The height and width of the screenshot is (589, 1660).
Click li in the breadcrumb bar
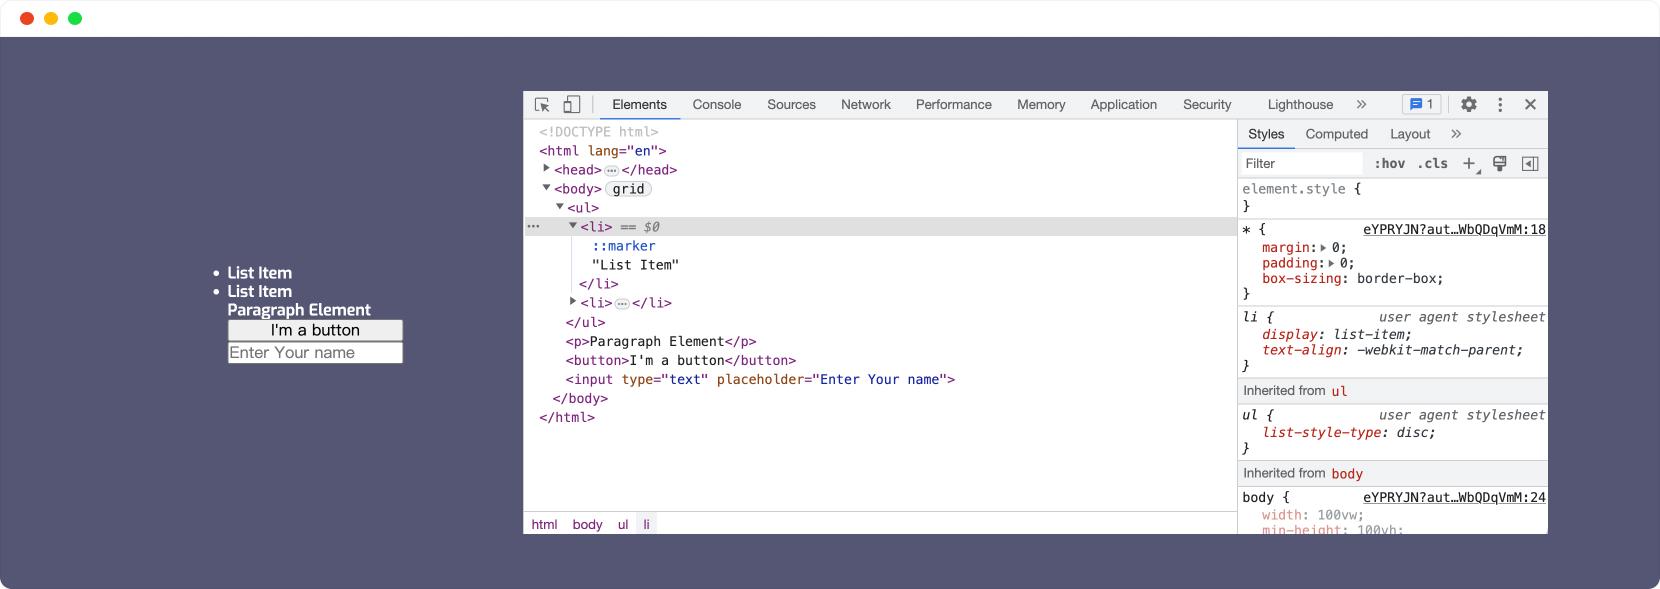[x=646, y=524]
